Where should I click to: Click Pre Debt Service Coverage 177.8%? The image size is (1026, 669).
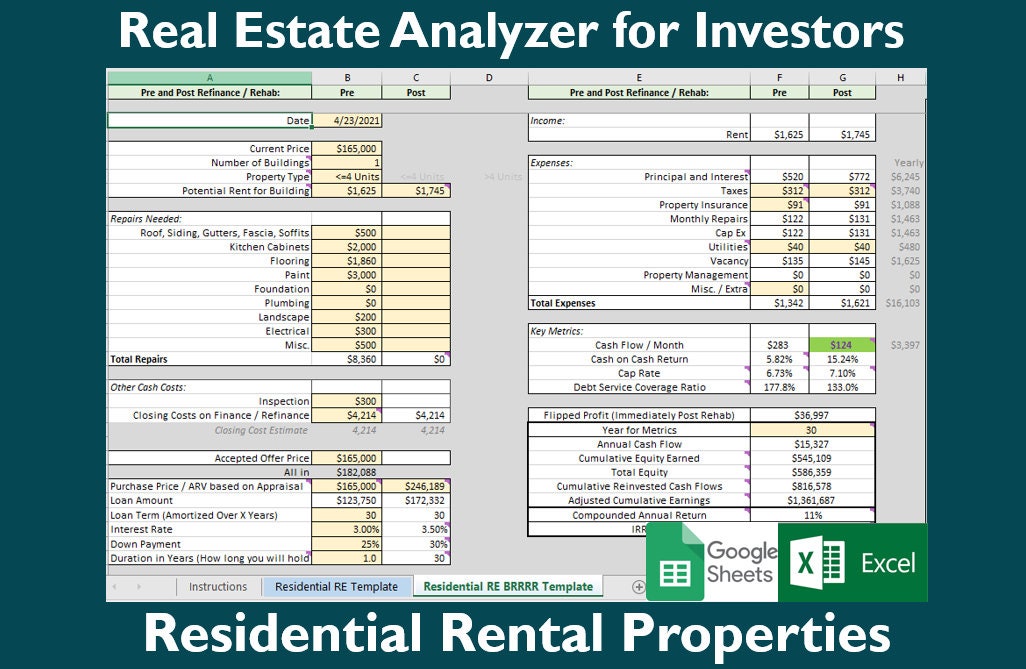coord(780,387)
